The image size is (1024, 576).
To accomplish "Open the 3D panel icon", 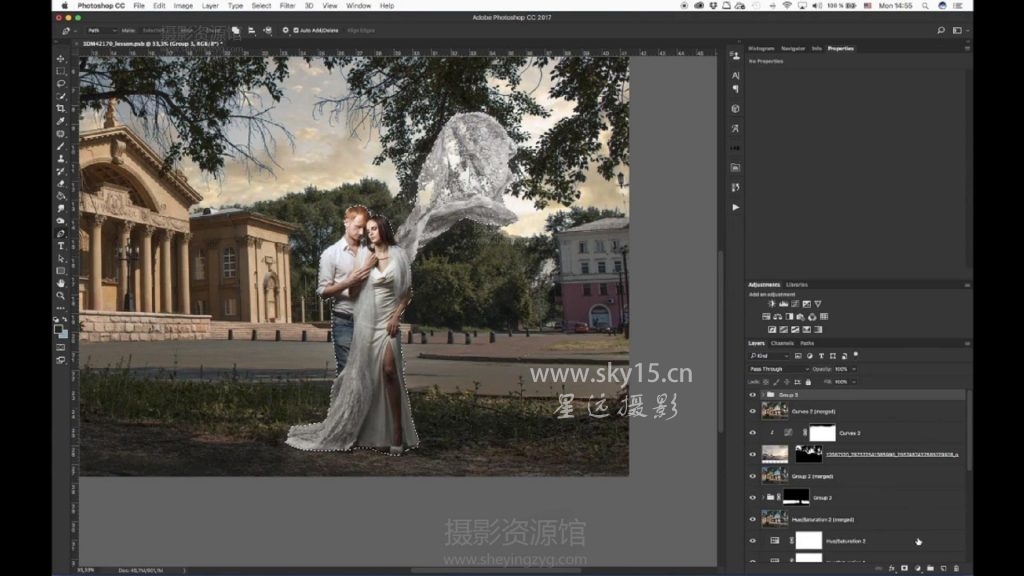I will click(735, 108).
